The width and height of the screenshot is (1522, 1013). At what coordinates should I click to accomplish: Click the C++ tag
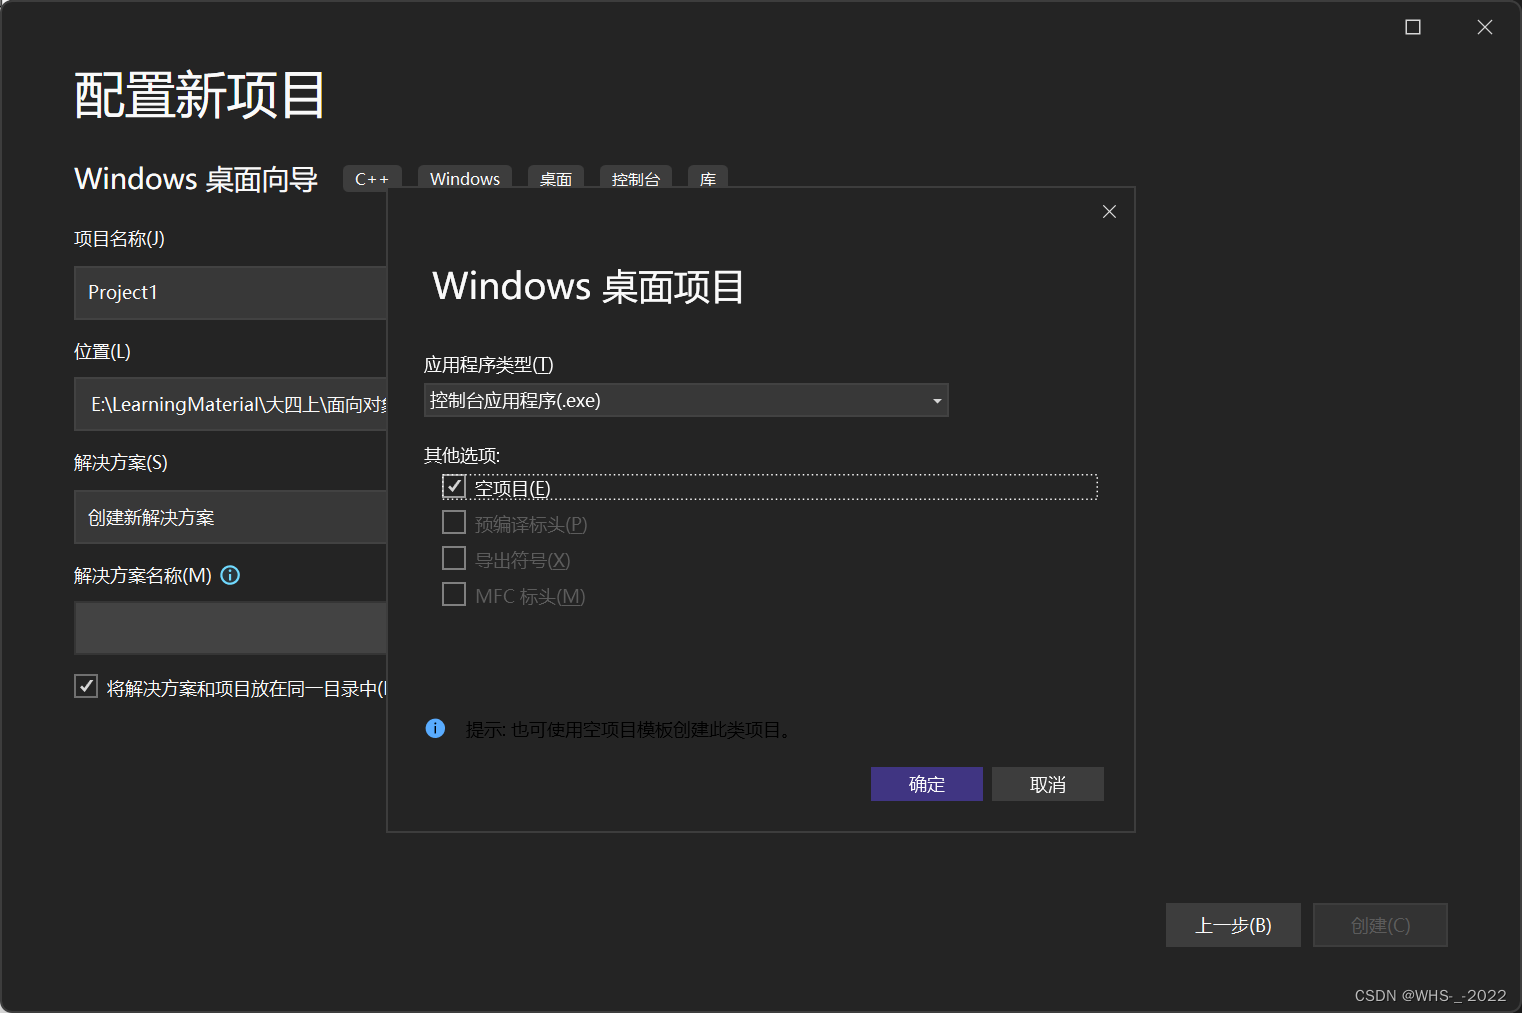[x=372, y=177]
